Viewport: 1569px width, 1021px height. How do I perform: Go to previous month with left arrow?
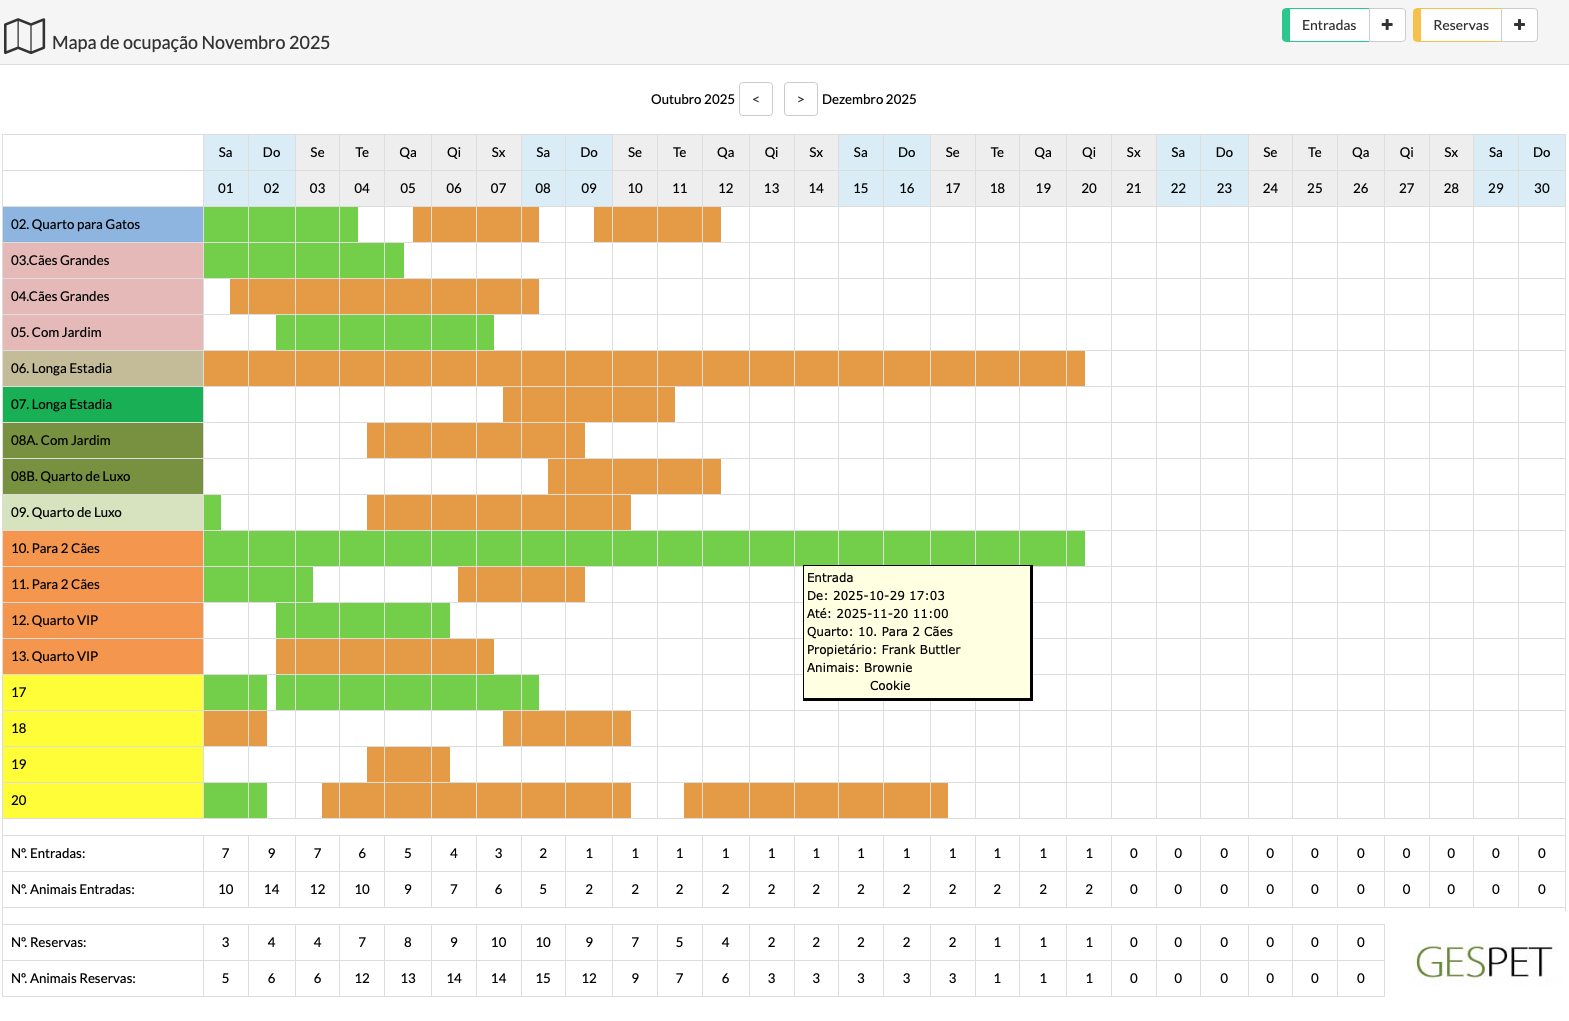[756, 99]
